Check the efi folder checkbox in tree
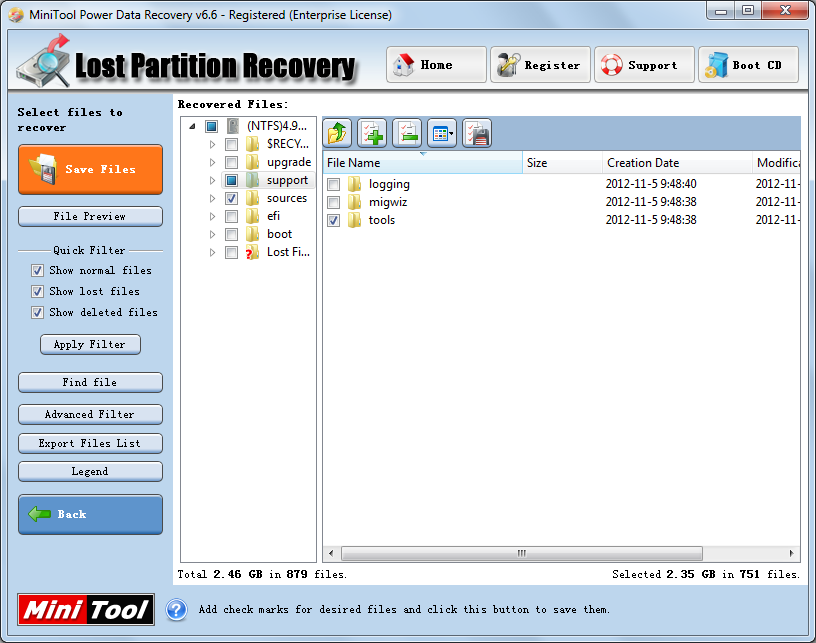Screen dimensions: 816x643 click(x=232, y=216)
